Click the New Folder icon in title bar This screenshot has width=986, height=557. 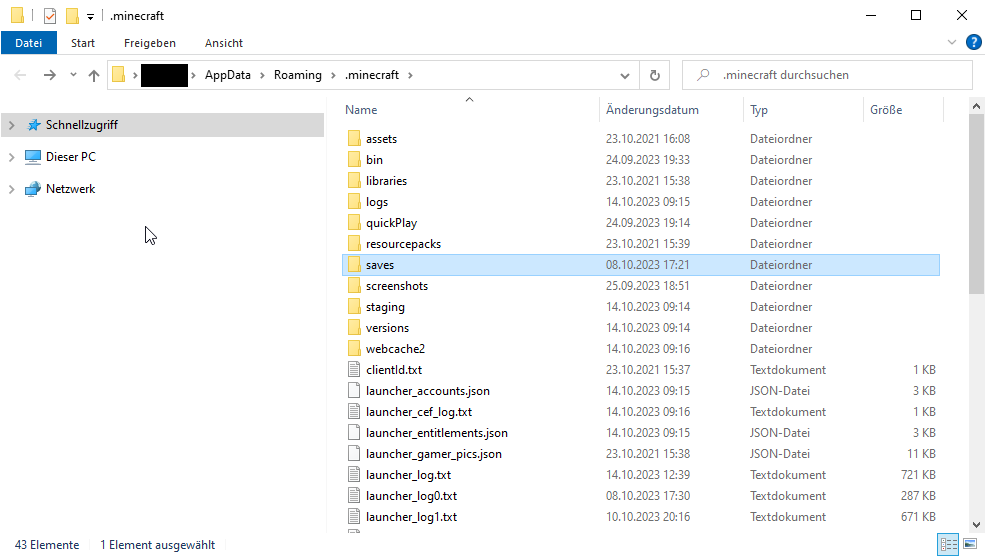pyautogui.click(x=73, y=16)
